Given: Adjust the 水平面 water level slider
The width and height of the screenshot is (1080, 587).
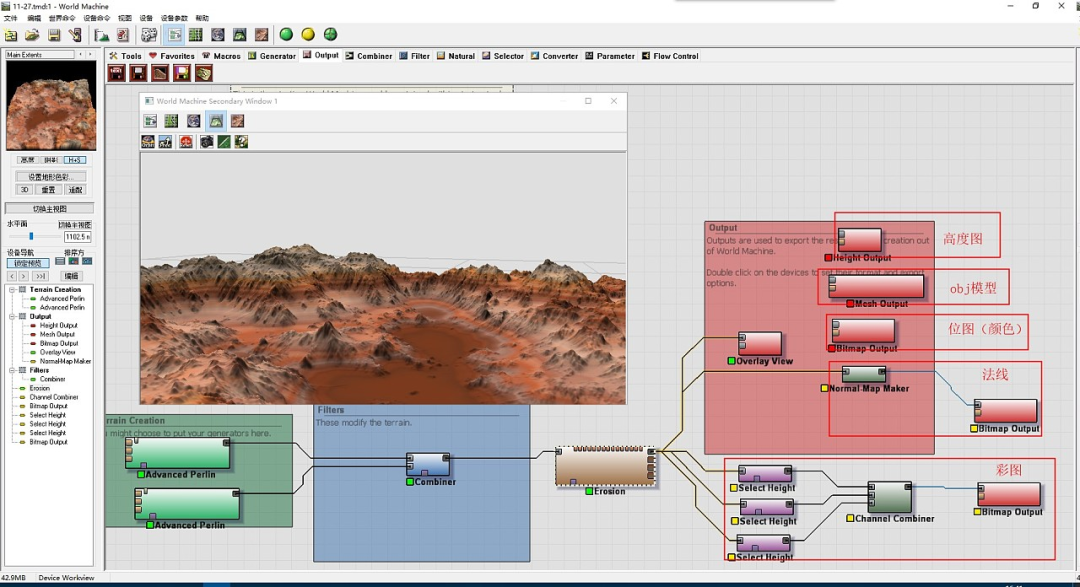Looking at the screenshot, I should point(31,236).
